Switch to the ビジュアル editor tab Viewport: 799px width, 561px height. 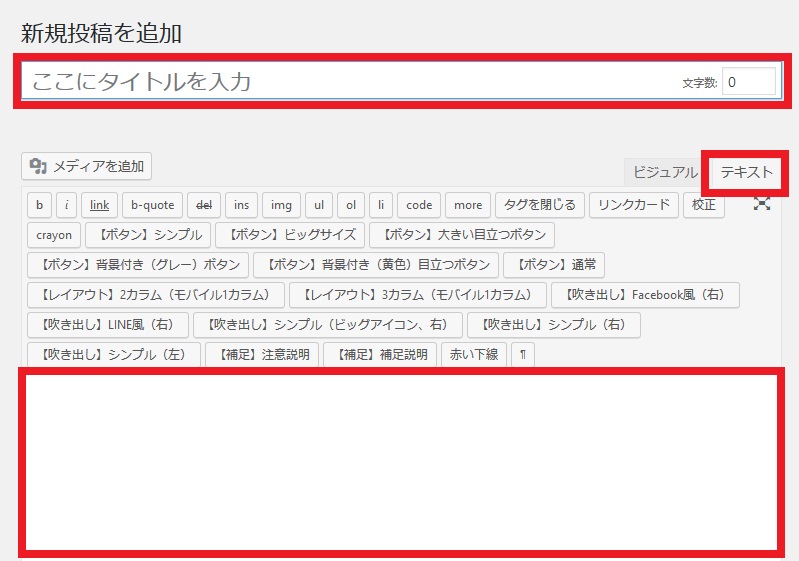tap(664, 172)
